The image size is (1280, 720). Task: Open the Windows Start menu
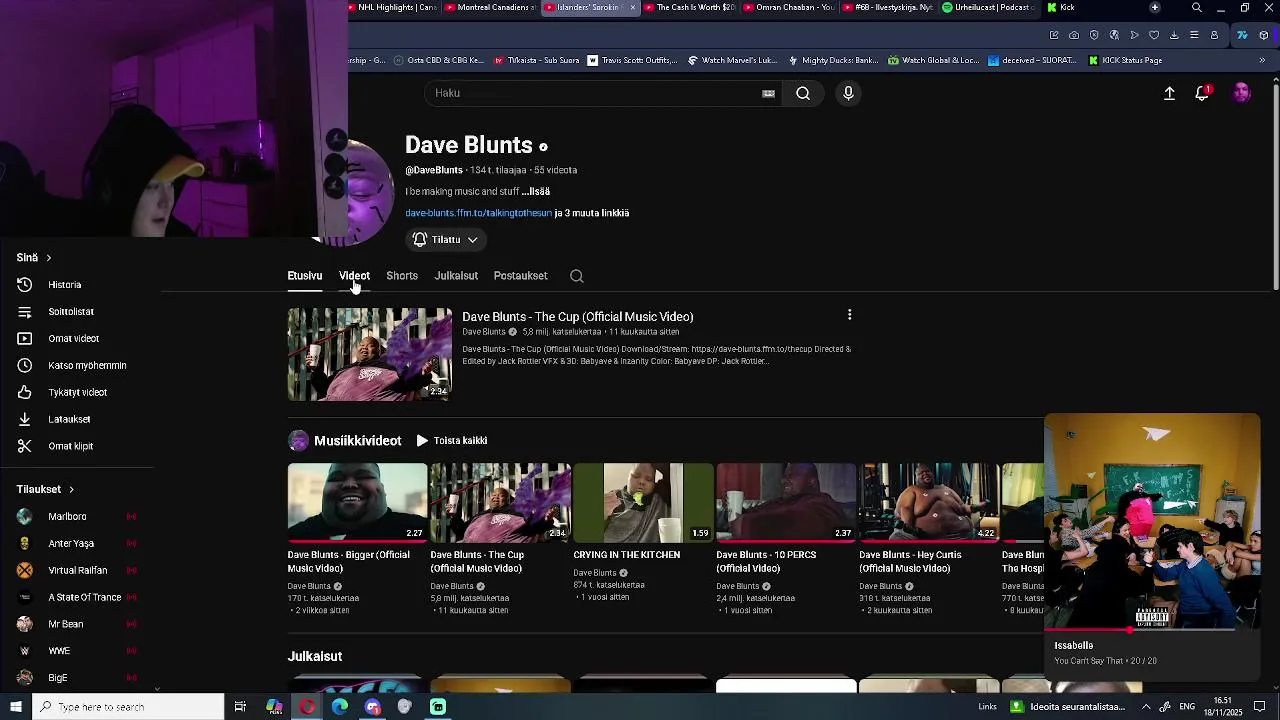click(16, 707)
